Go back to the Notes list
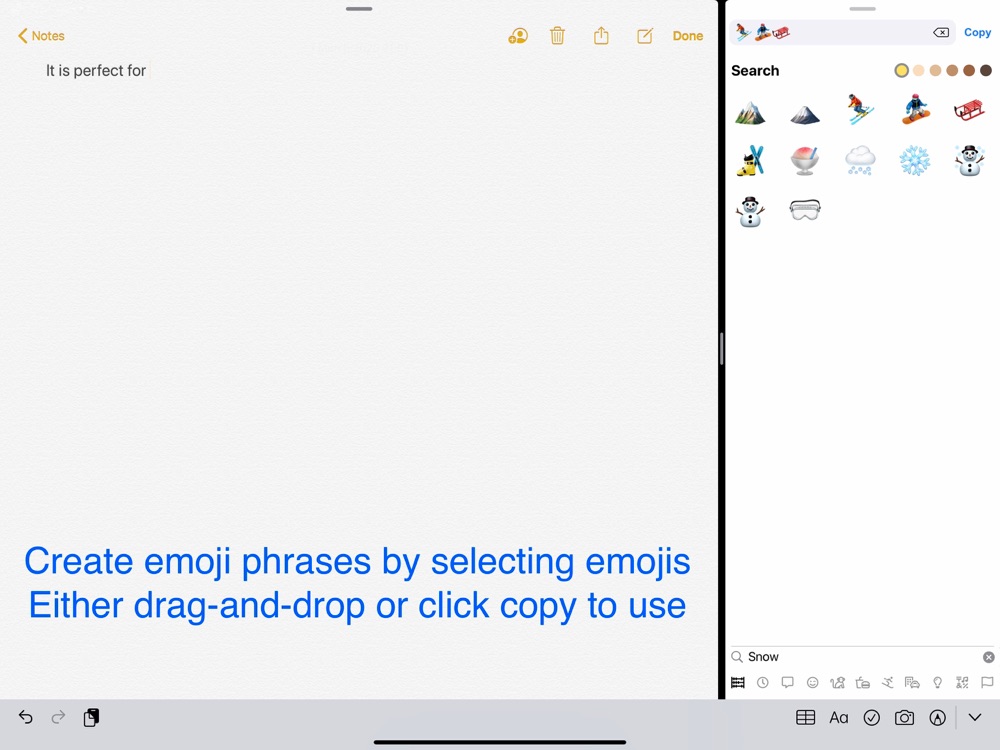1000x750 pixels. 41,36
